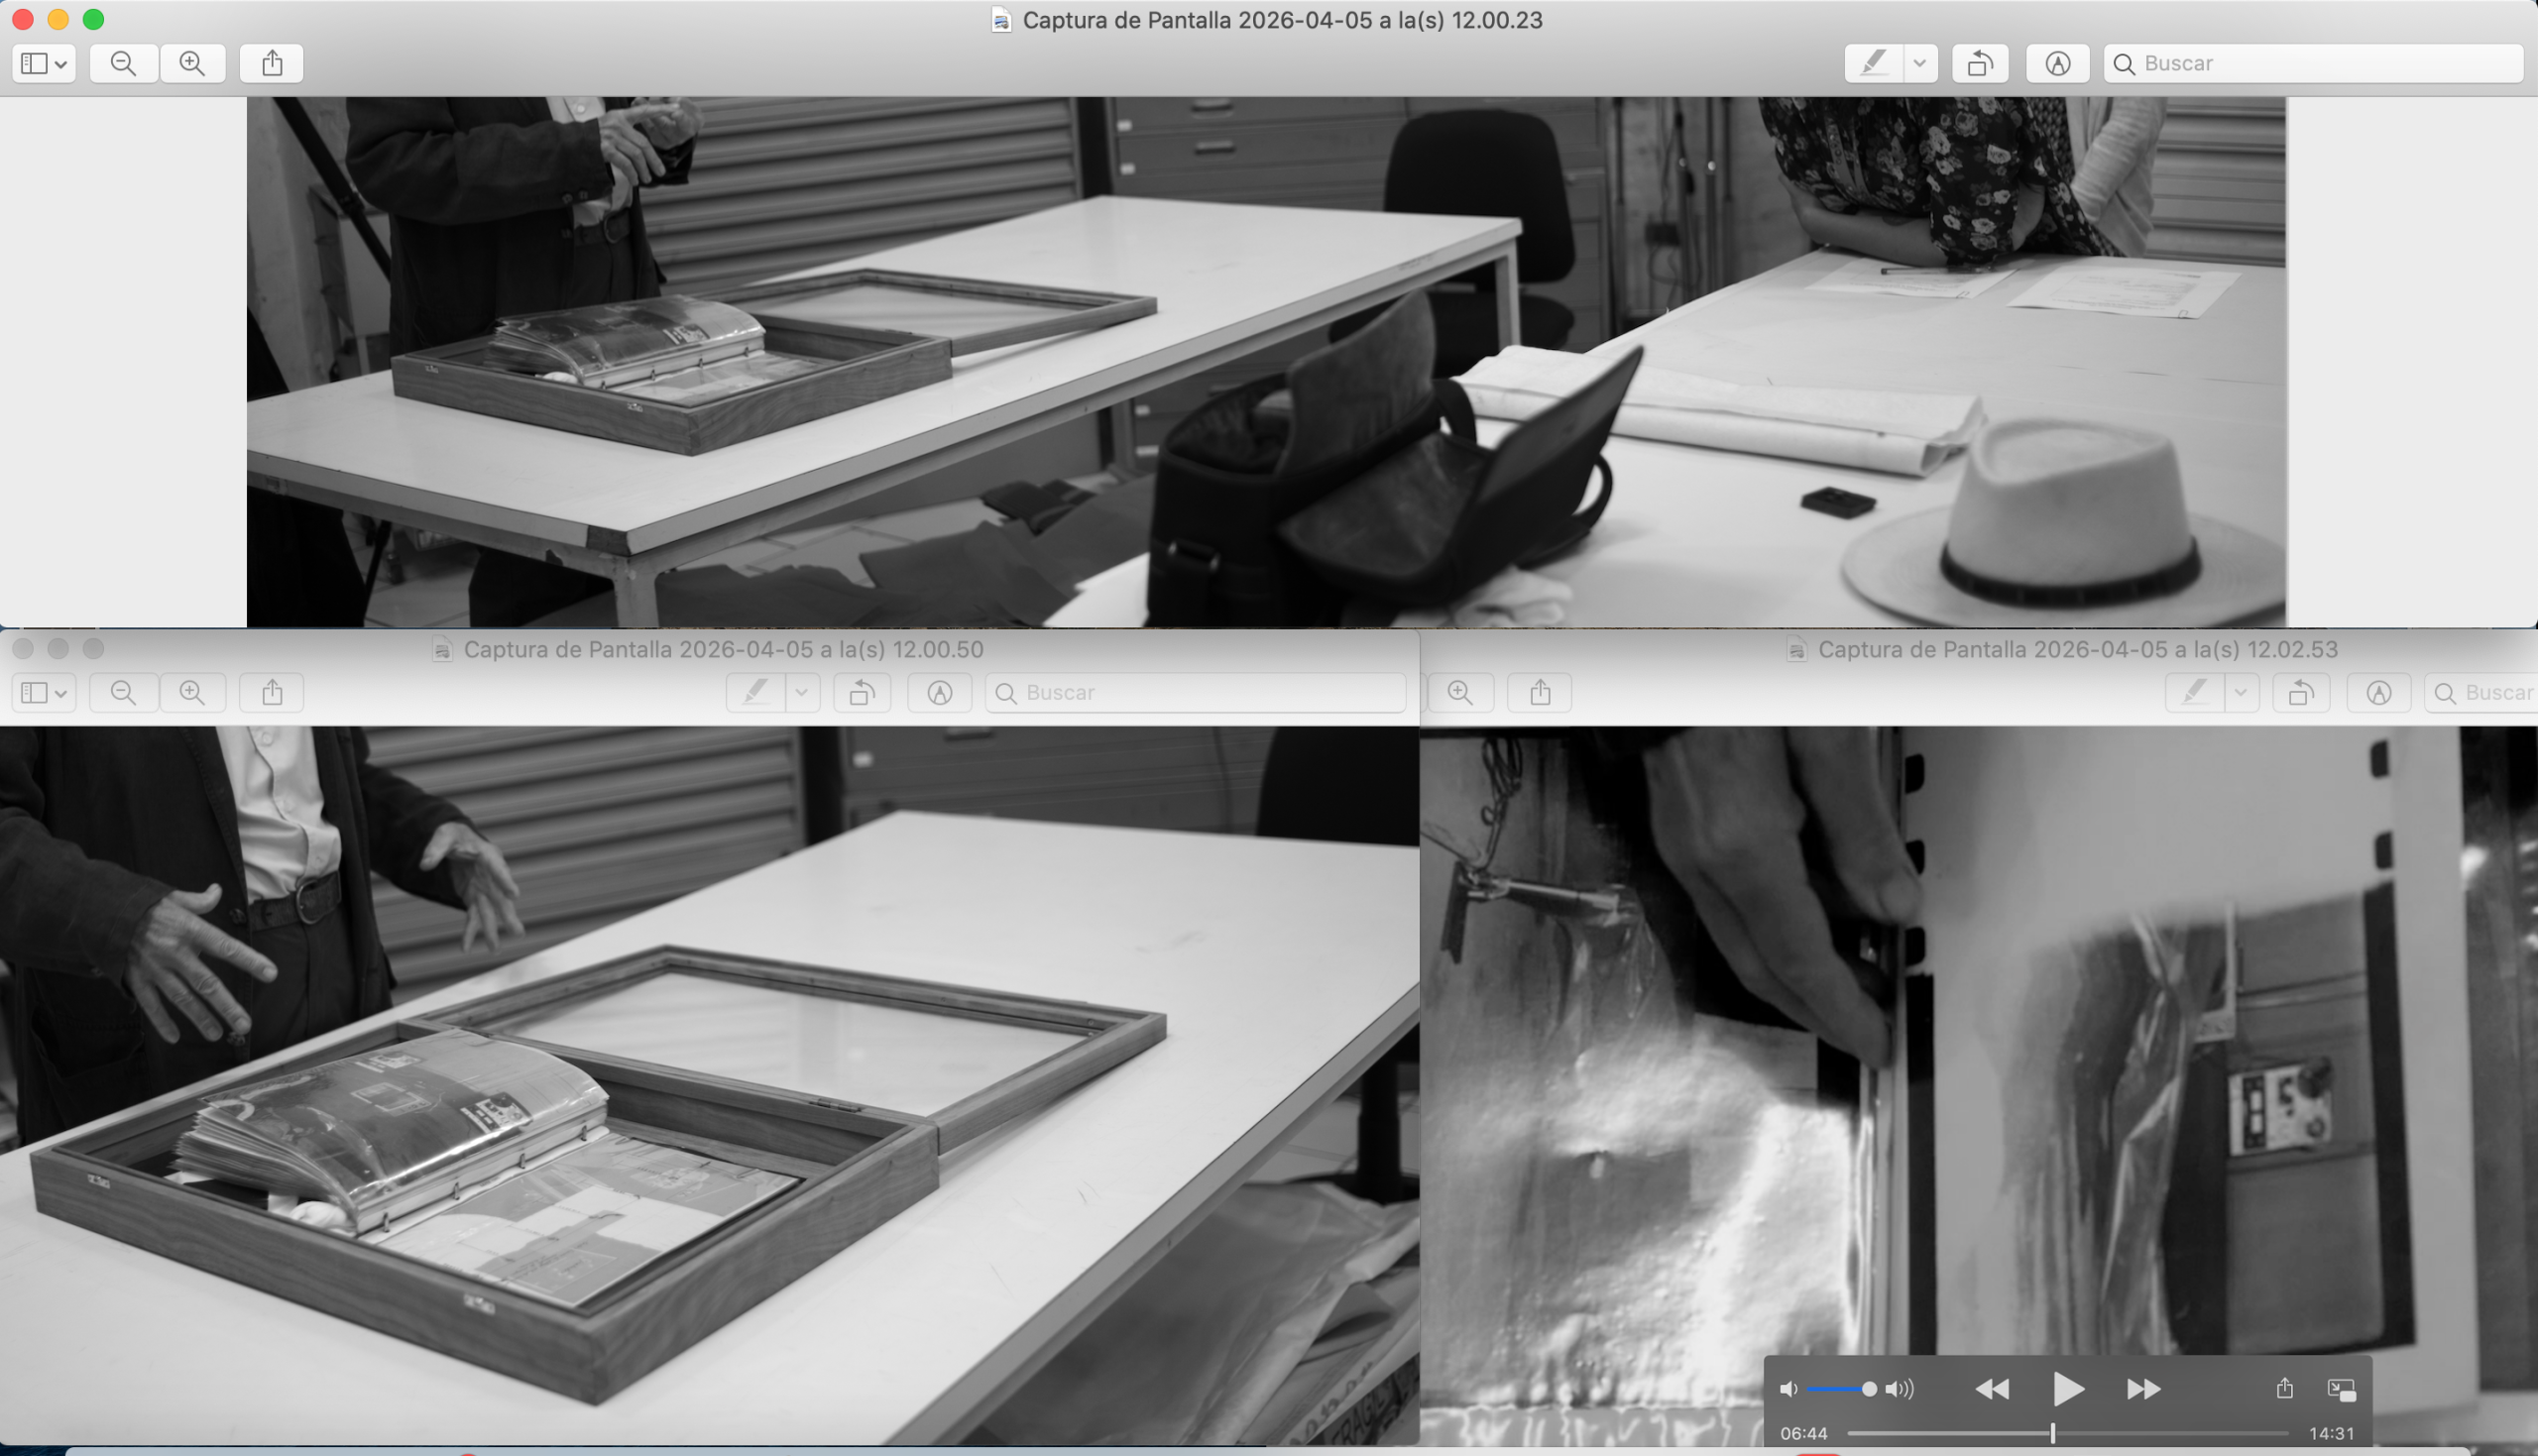2538x1456 pixels.
Task: Open sidebar view menu in top window
Action: pos(44,63)
